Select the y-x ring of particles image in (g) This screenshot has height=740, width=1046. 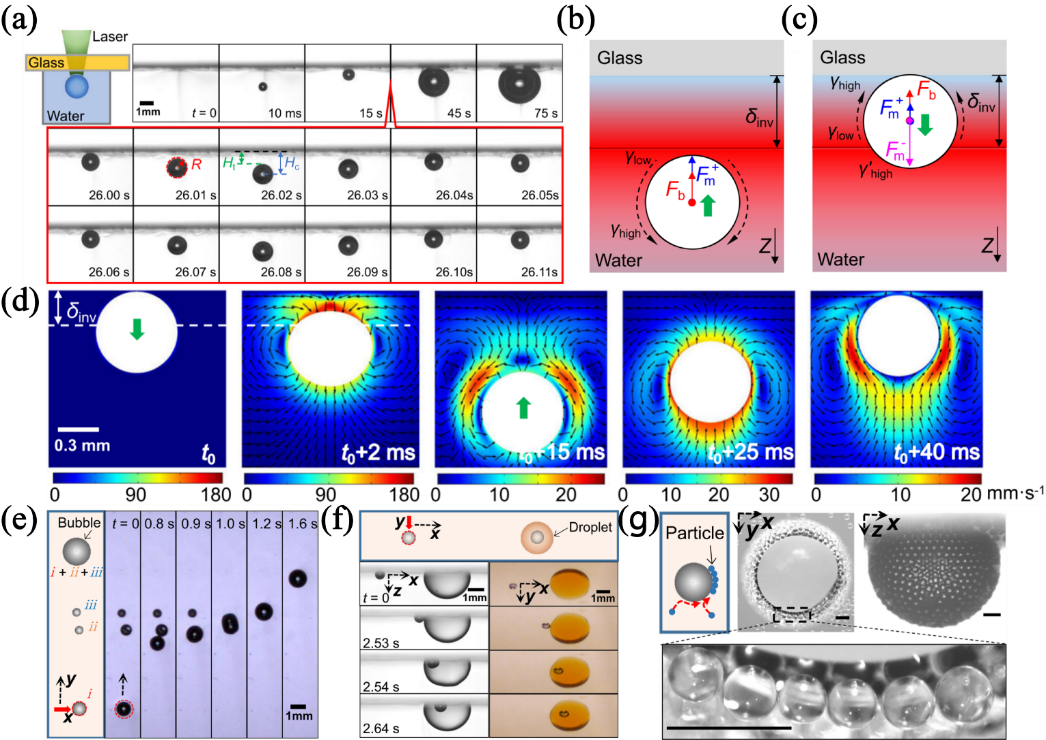(x=797, y=572)
